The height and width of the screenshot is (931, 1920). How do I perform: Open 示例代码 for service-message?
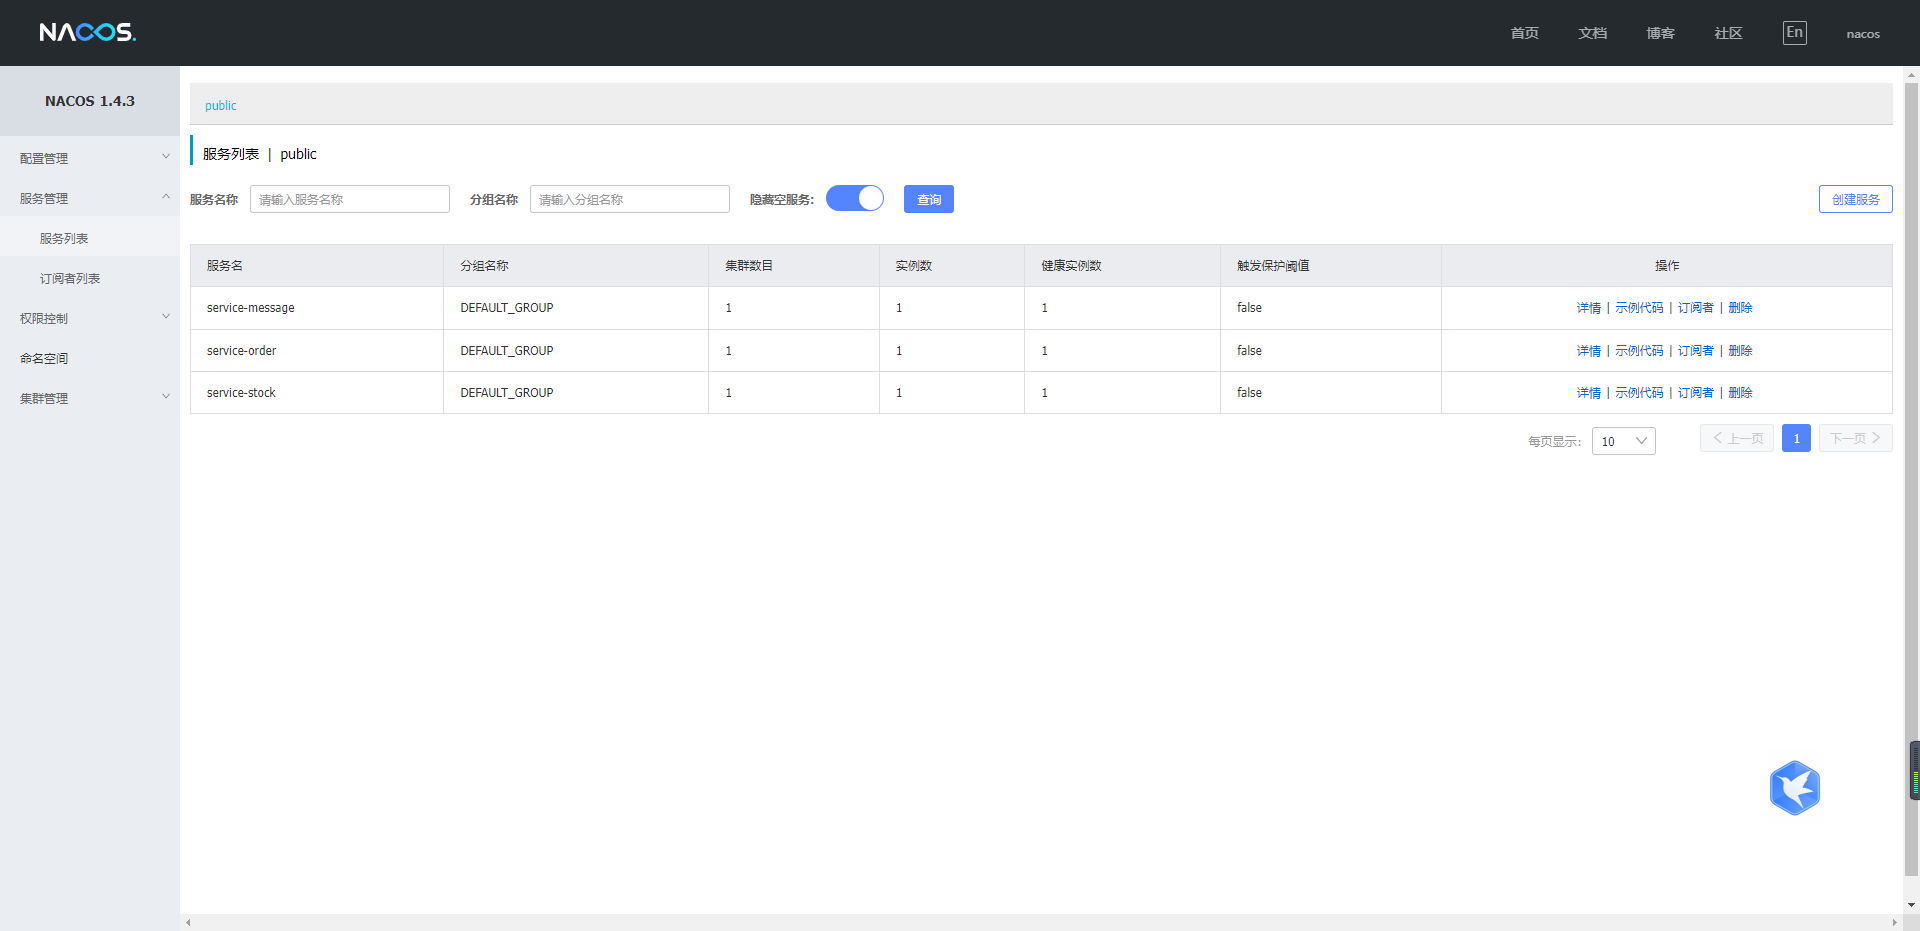pos(1639,308)
